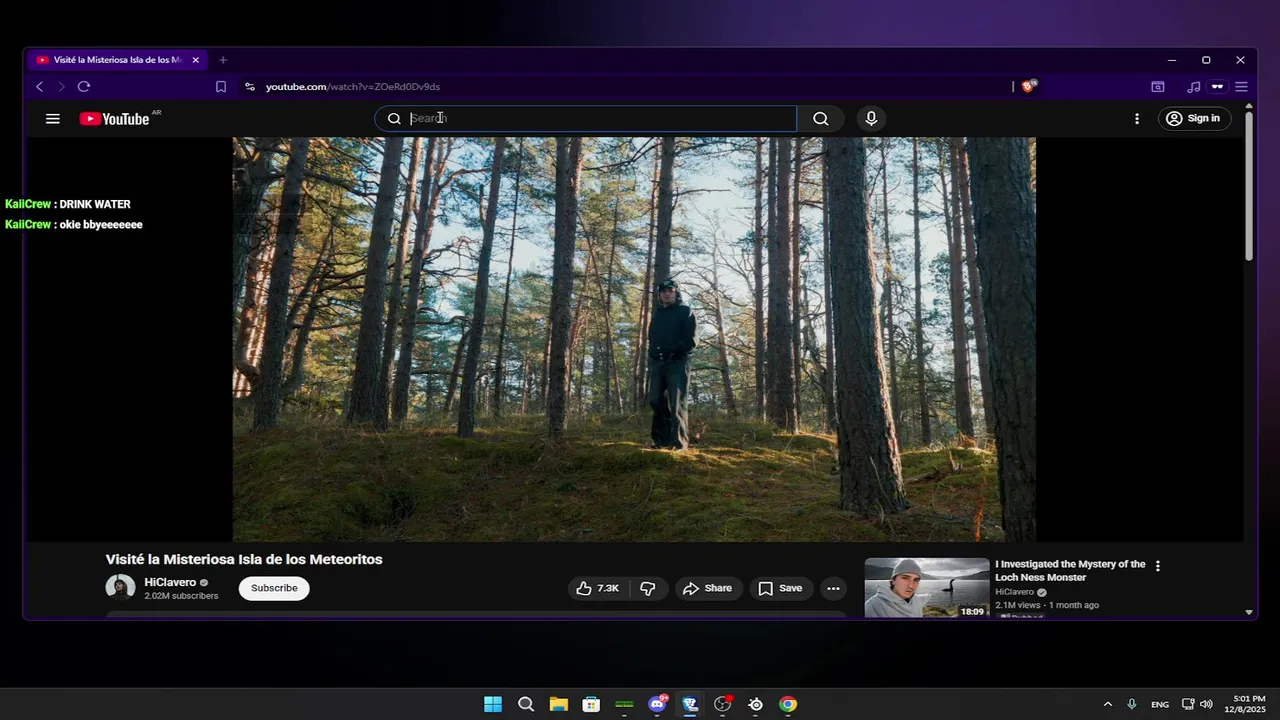This screenshot has width=1280, height=720.
Task: Open Discord from the taskbar
Action: (657, 704)
